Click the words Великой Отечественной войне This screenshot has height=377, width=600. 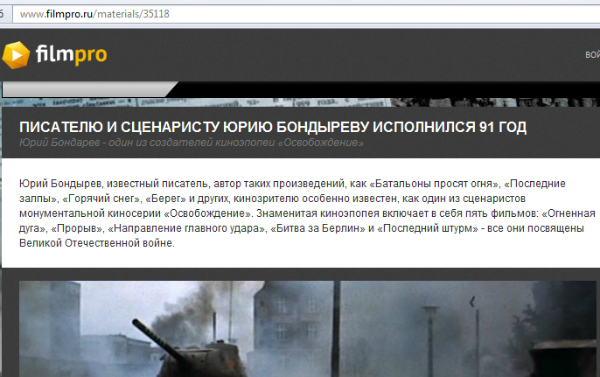[96, 243]
